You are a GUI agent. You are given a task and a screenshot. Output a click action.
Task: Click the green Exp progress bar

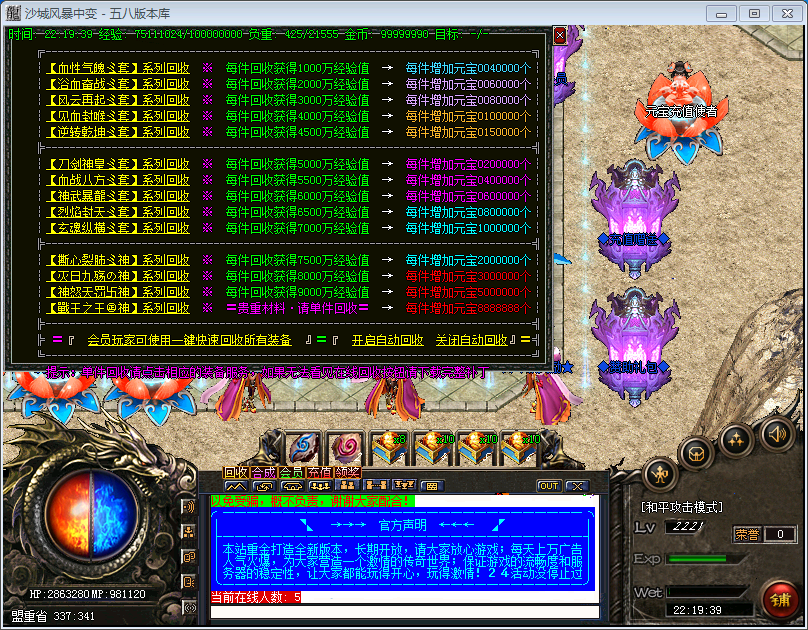704,559
